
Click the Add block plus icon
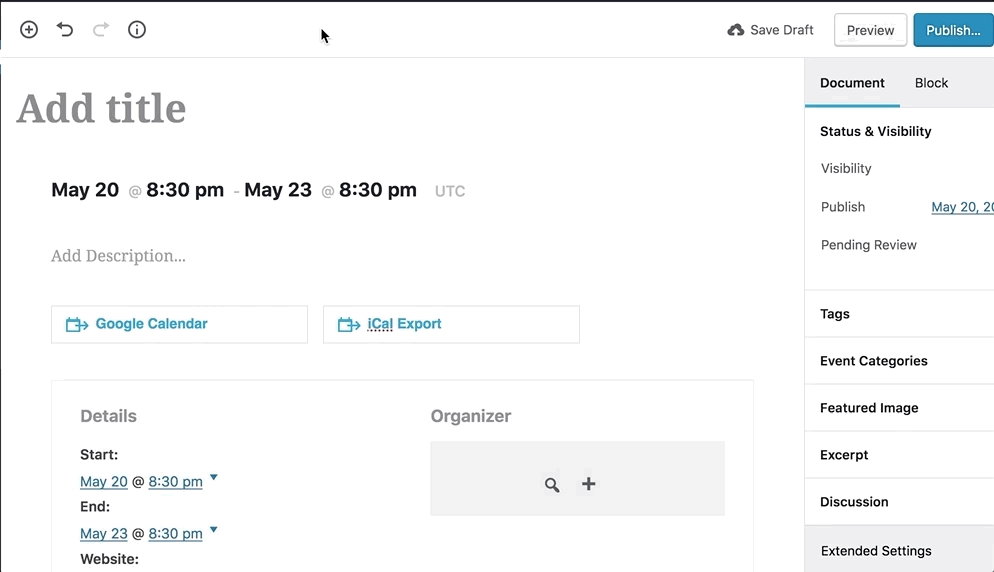29,30
